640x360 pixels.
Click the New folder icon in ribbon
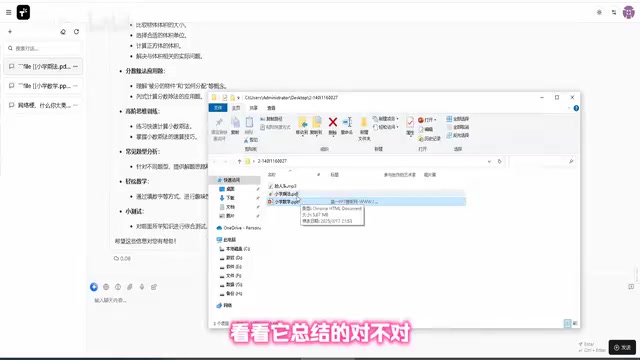click(364, 128)
